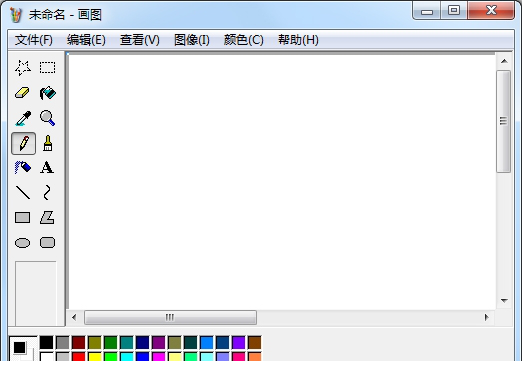Minimize the Paint window
522x375 pixels.
427,11
